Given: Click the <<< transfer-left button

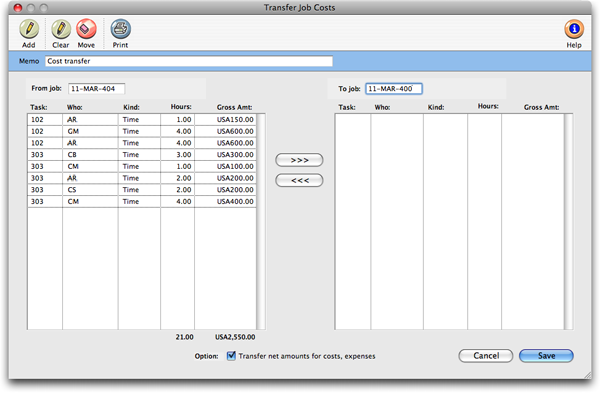Looking at the screenshot, I should [x=299, y=180].
